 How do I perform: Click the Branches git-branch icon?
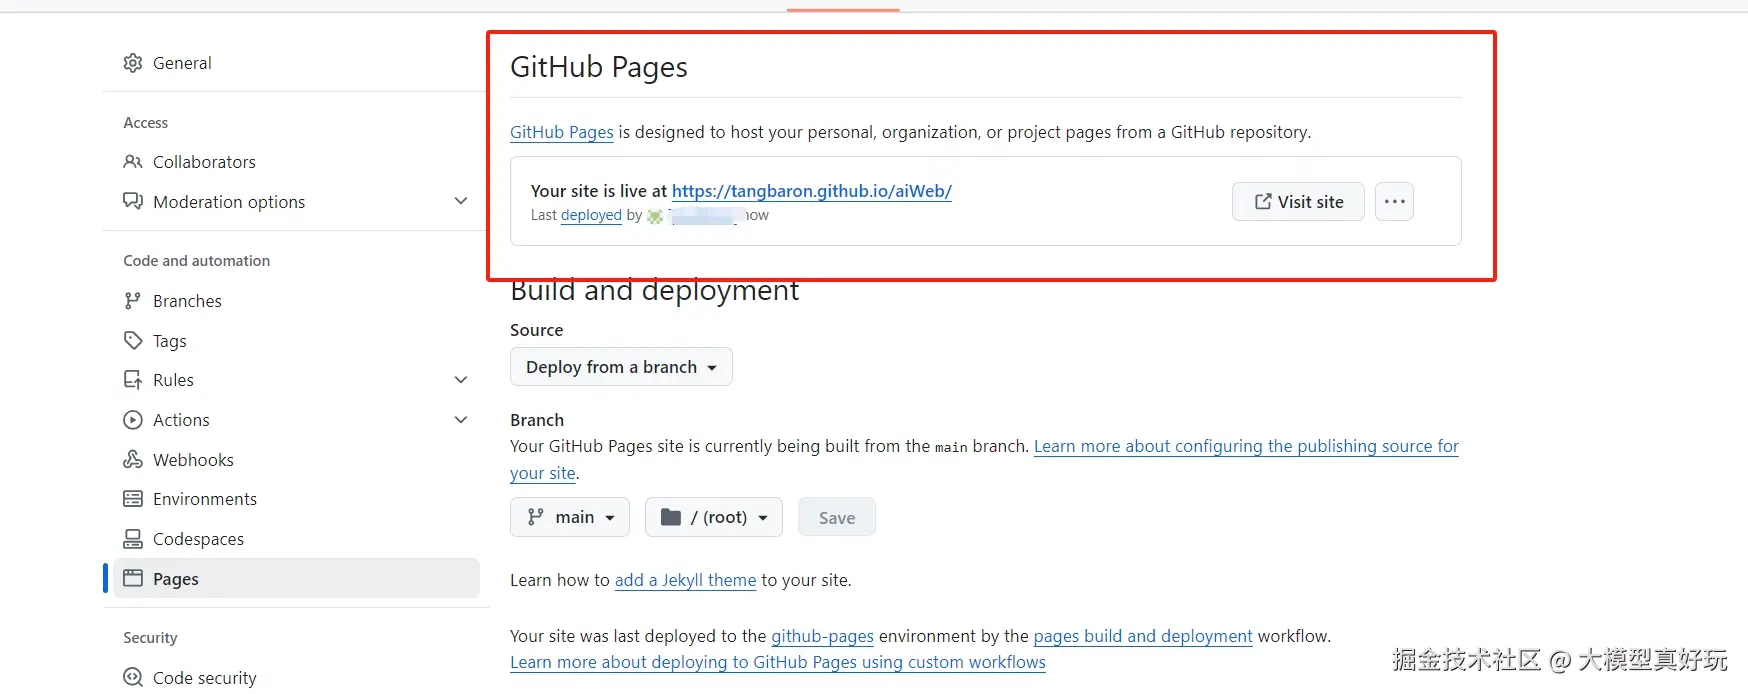pos(132,301)
